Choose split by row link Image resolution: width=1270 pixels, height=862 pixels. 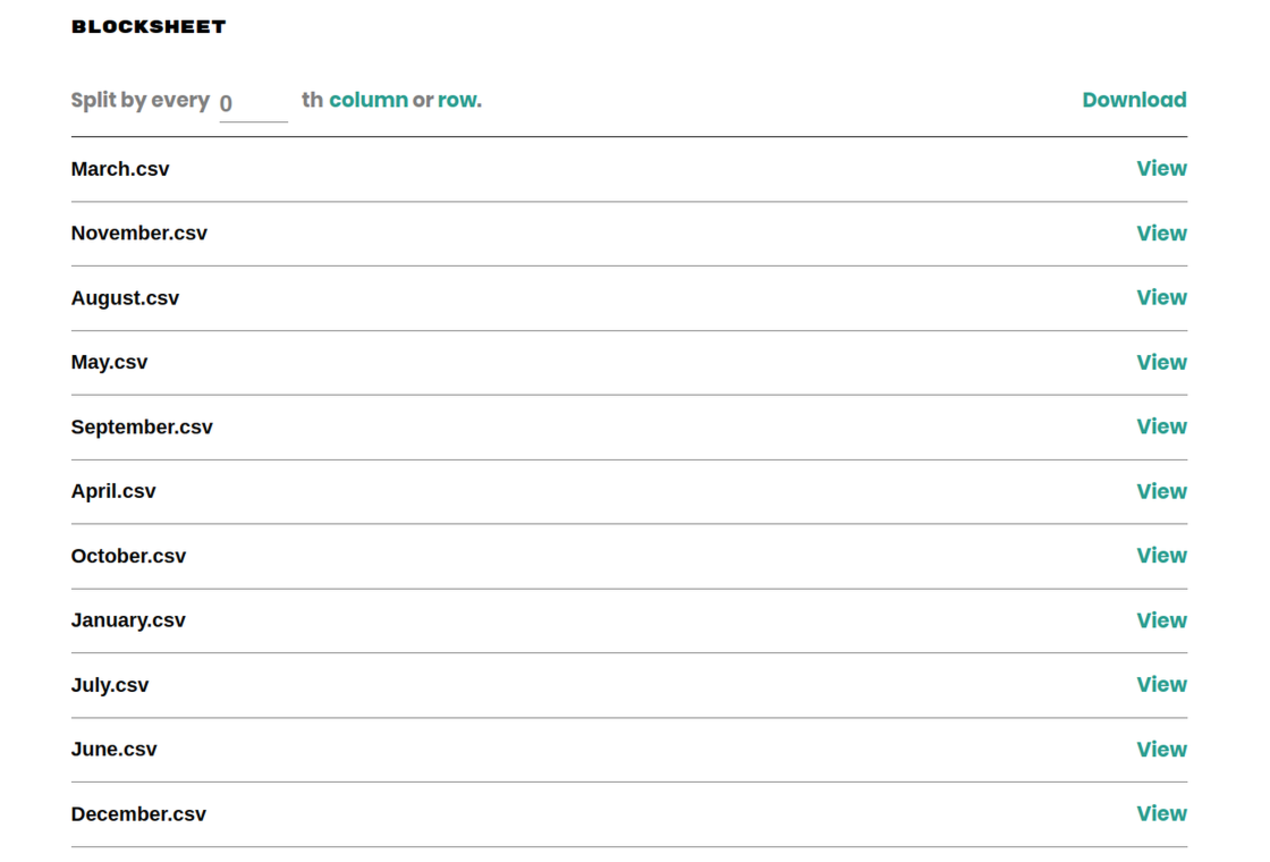(x=457, y=100)
